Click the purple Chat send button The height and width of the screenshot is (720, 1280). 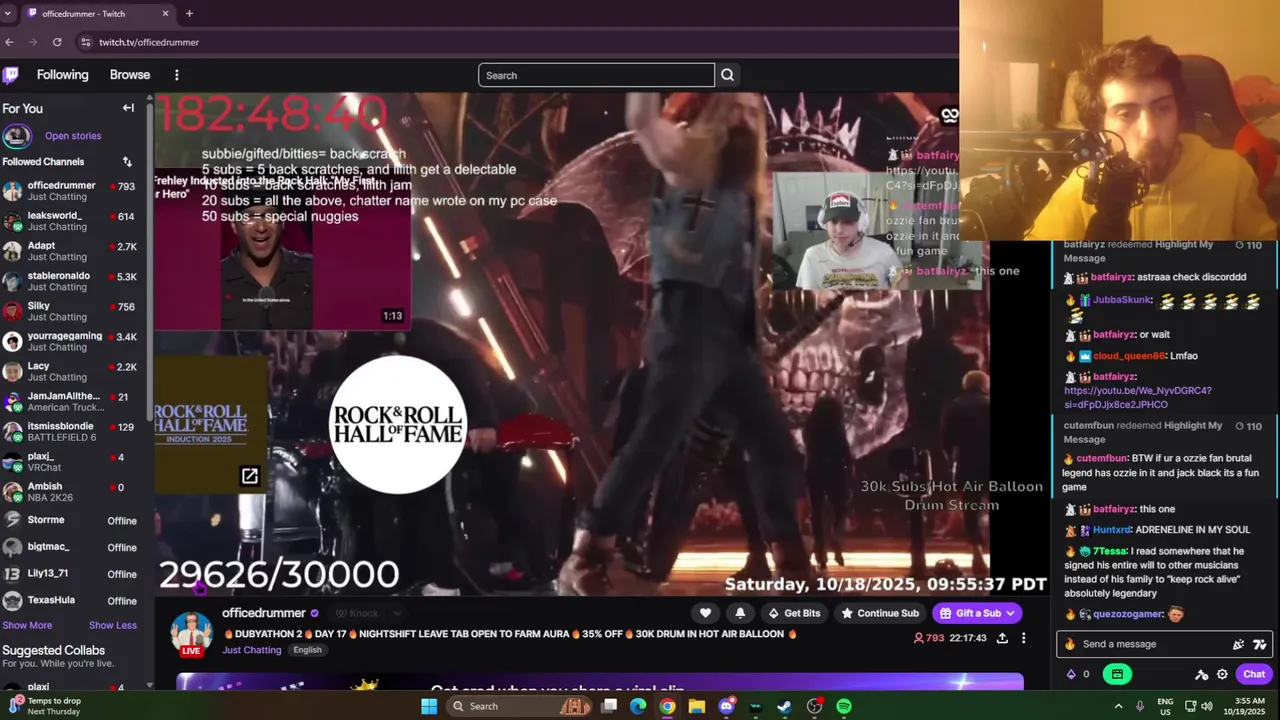[1254, 674]
